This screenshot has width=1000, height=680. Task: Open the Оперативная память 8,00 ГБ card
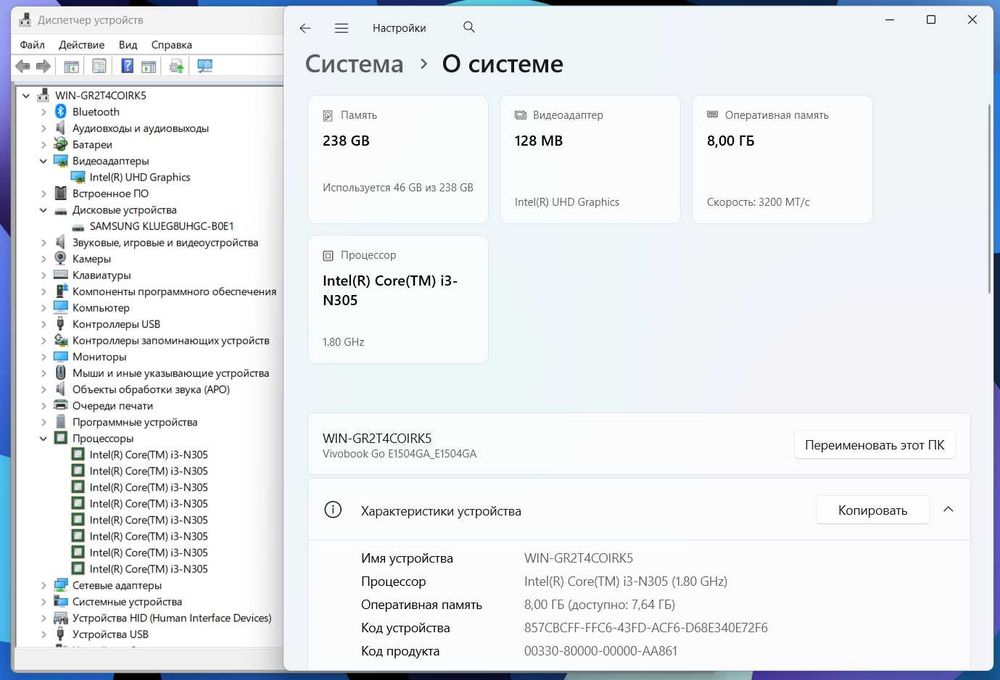pos(782,159)
